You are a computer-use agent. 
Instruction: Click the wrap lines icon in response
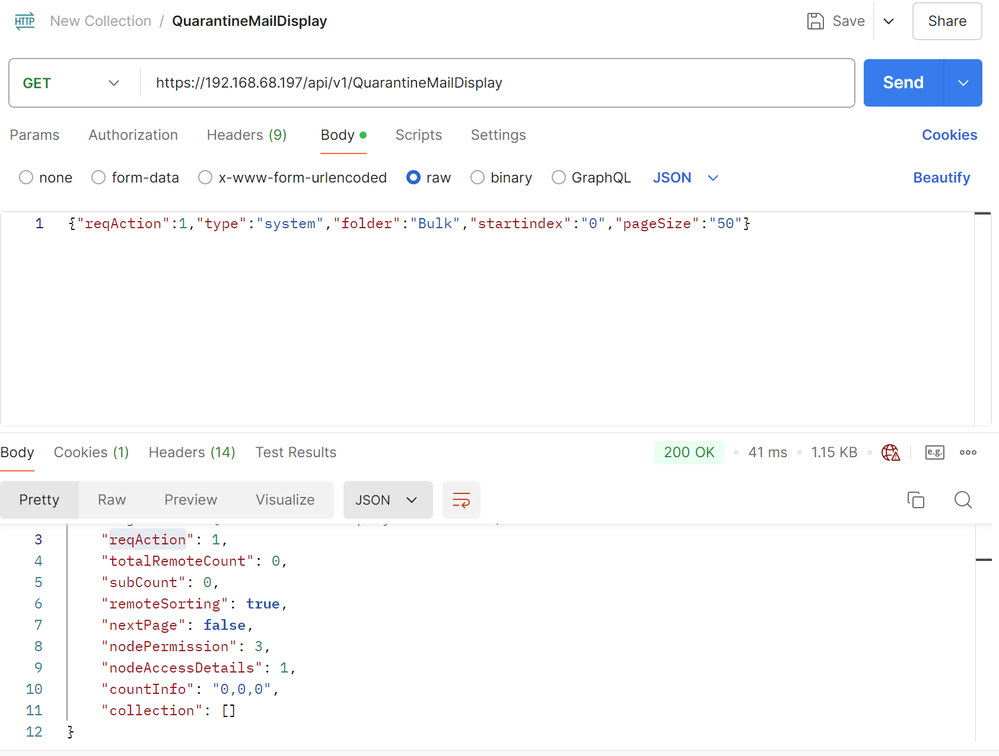pyautogui.click(x=461, y=500)
